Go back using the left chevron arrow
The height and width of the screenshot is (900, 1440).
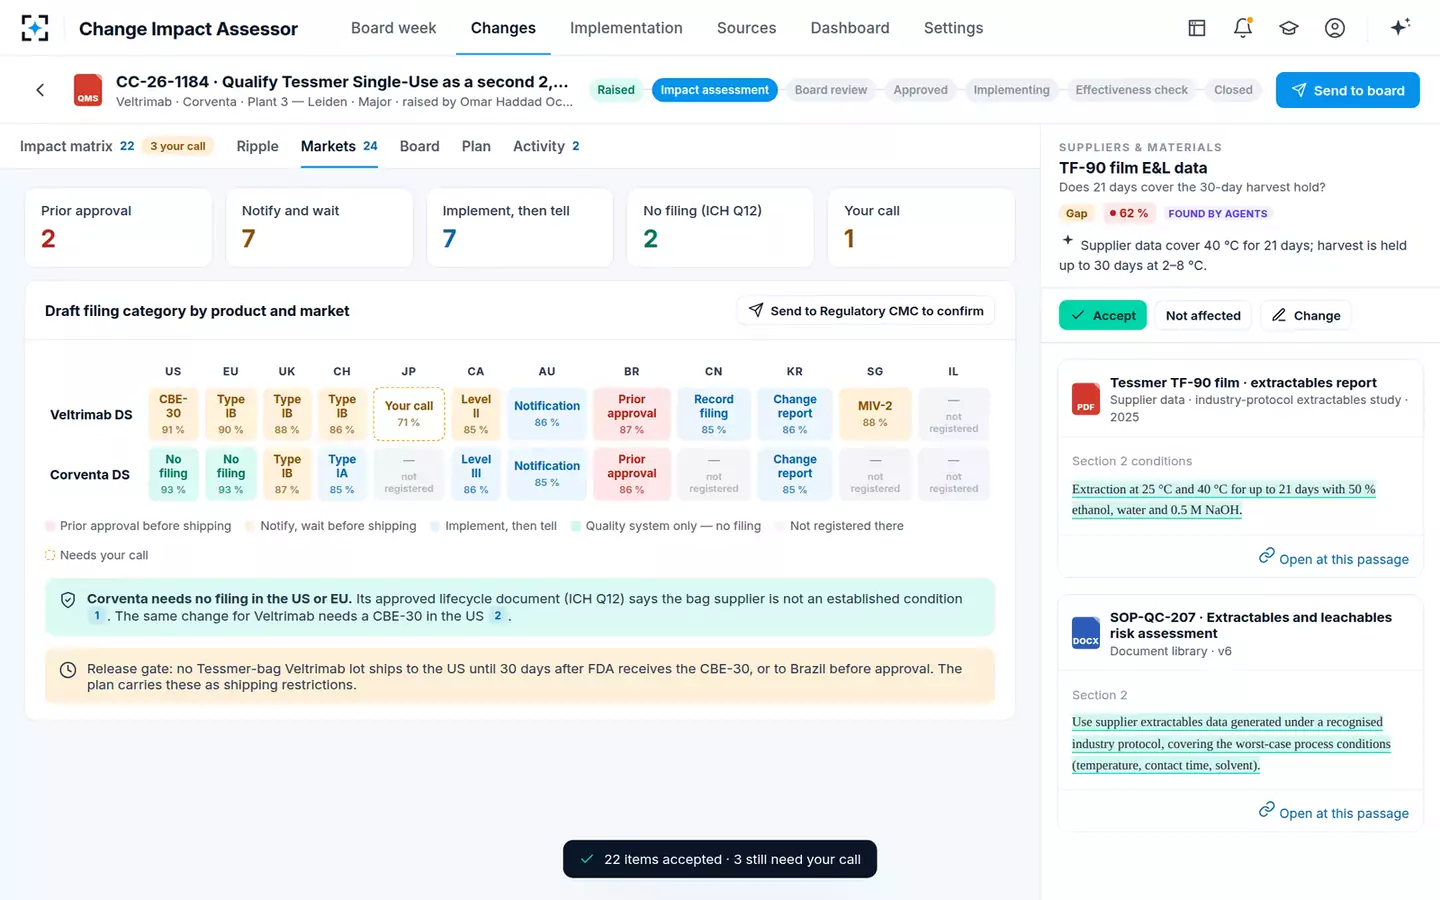[40, 90]
